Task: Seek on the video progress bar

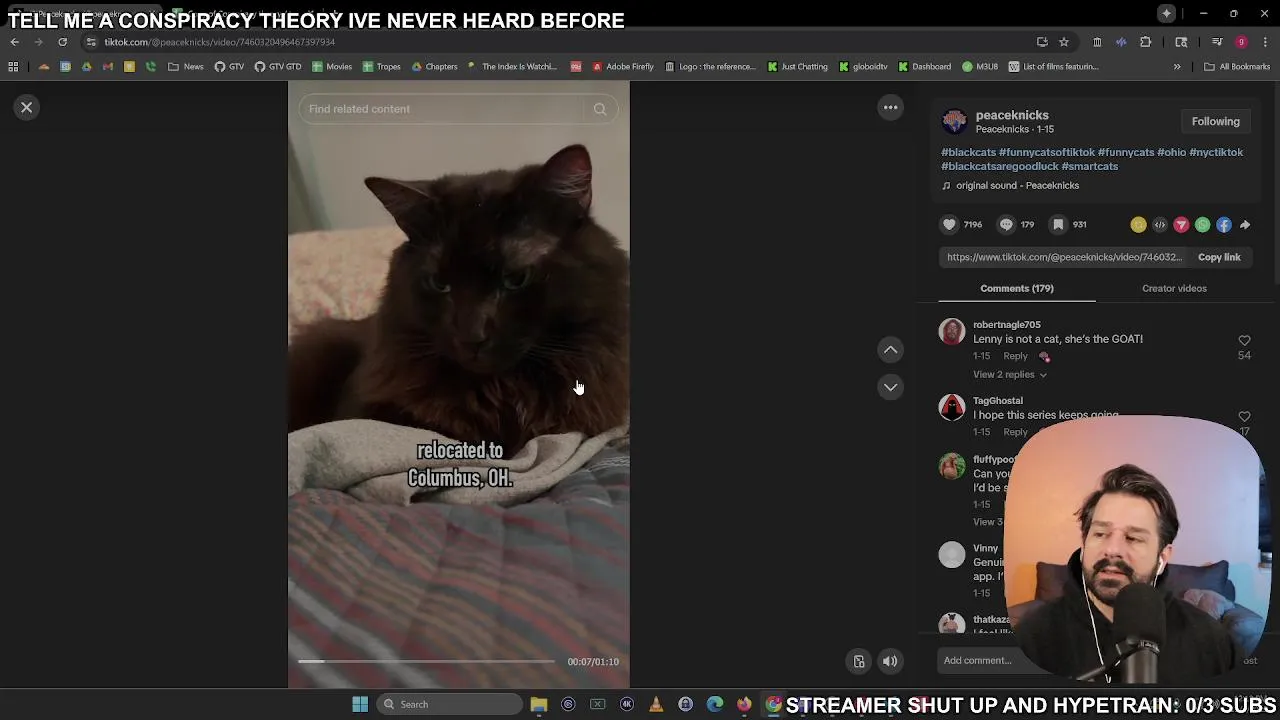Action: (x=426, y=661)
